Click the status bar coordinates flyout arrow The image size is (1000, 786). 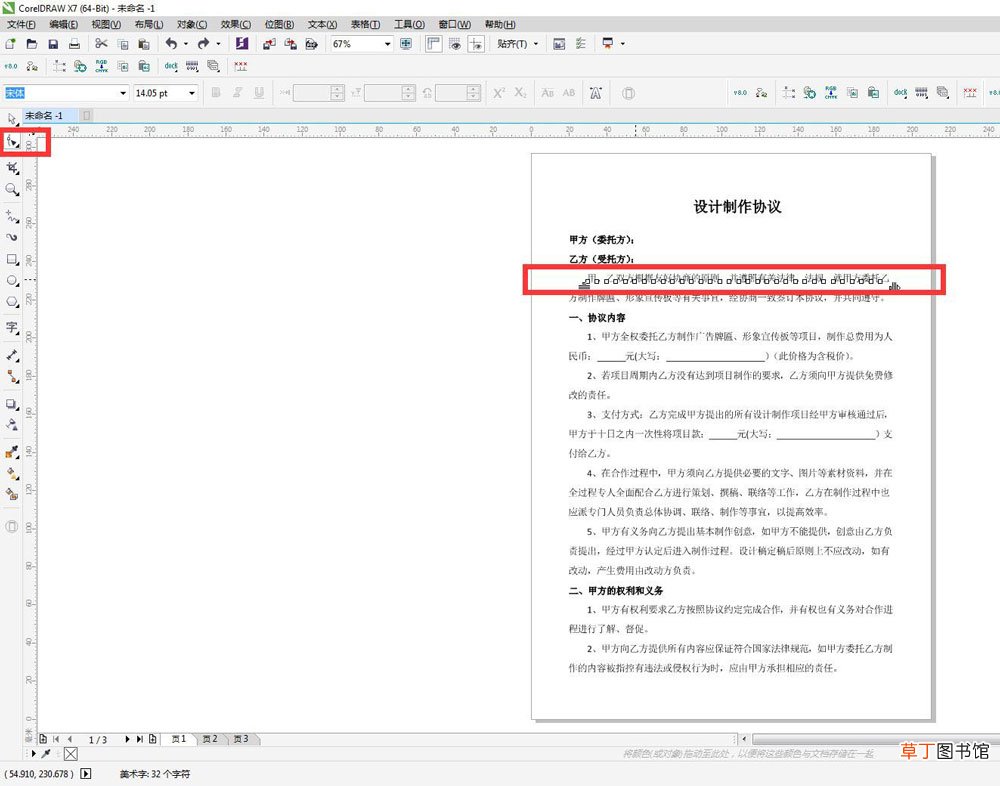point(85,773)
